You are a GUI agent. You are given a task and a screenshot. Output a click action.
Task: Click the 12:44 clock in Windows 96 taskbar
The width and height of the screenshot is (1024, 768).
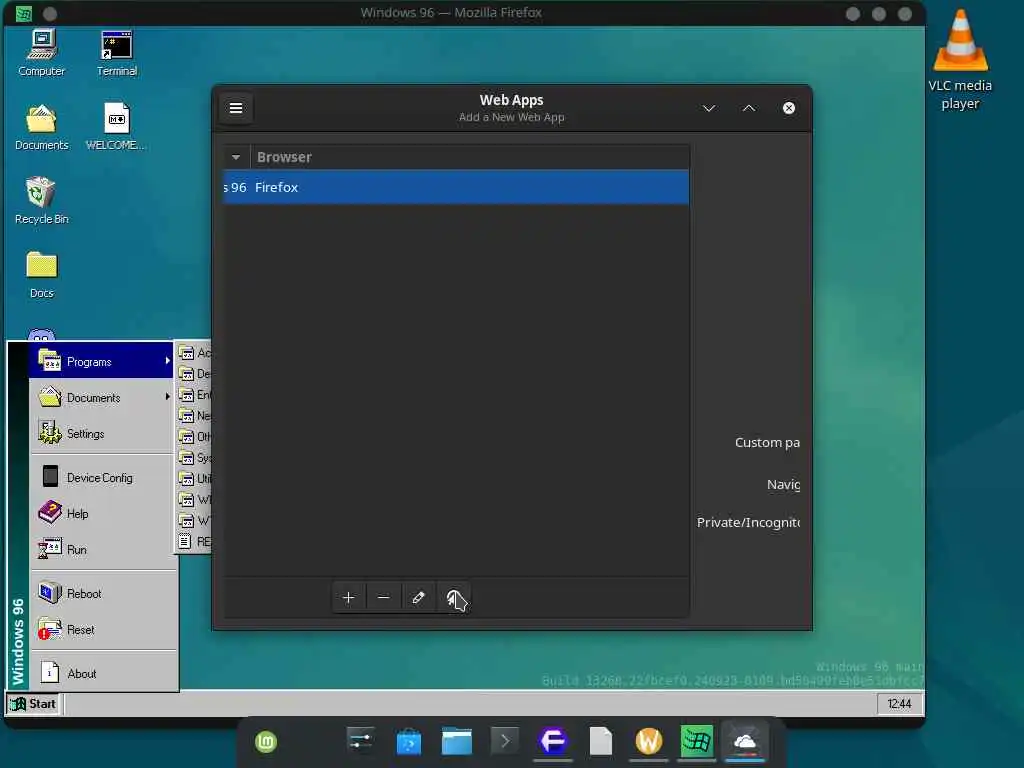pyautogui.click(x=899, y=703)
